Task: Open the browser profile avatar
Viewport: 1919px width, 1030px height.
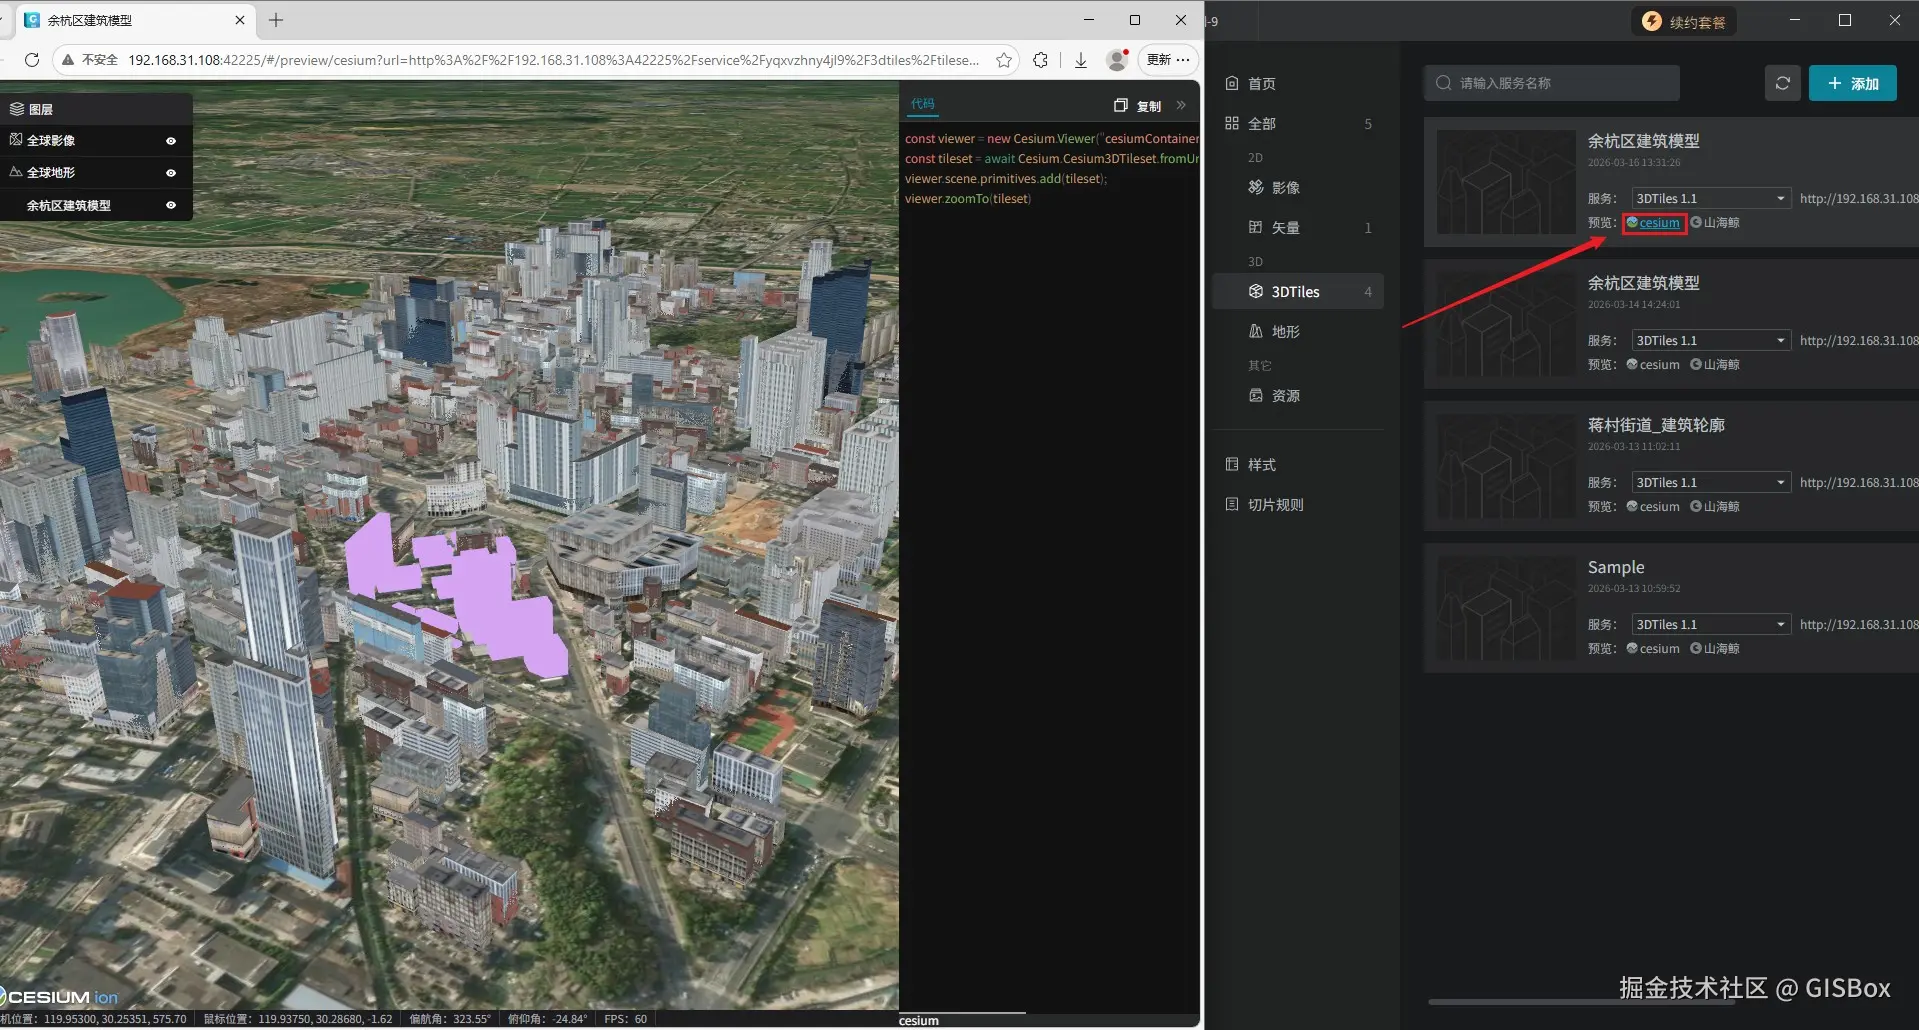Action: (1117, 60)
